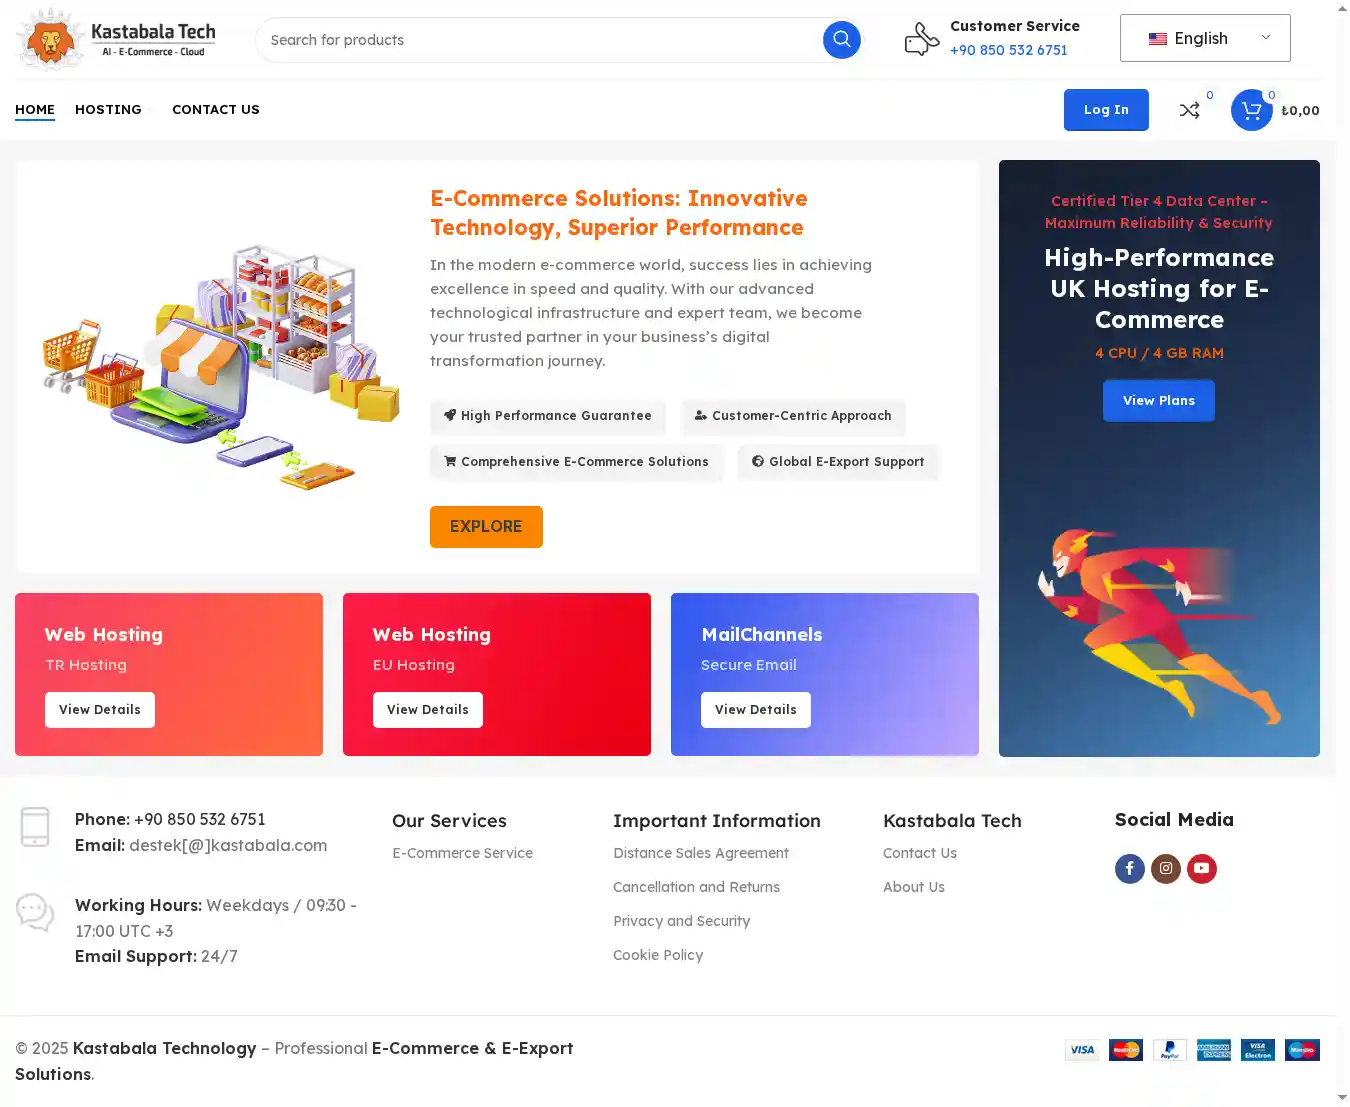
Task: Click View Plans on the UK Hosting banner
Action: (x=1158, y=401)
